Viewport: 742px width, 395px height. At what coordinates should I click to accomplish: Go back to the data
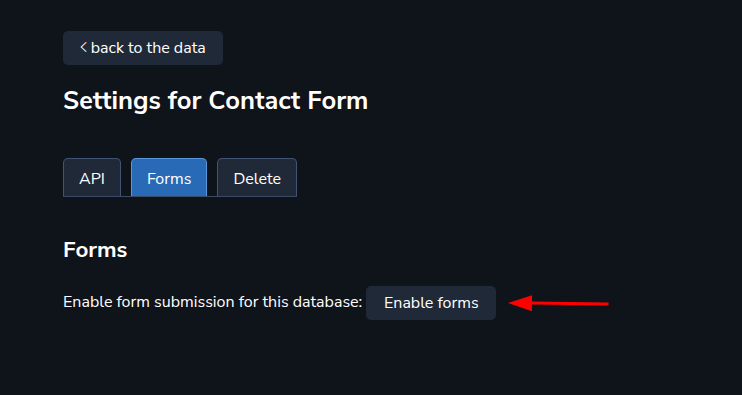(143, 48)
